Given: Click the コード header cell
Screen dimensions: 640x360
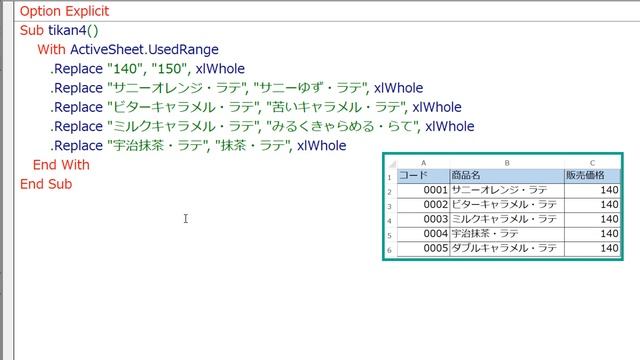Looking at the screenshot, I should (x=423, y=176).
